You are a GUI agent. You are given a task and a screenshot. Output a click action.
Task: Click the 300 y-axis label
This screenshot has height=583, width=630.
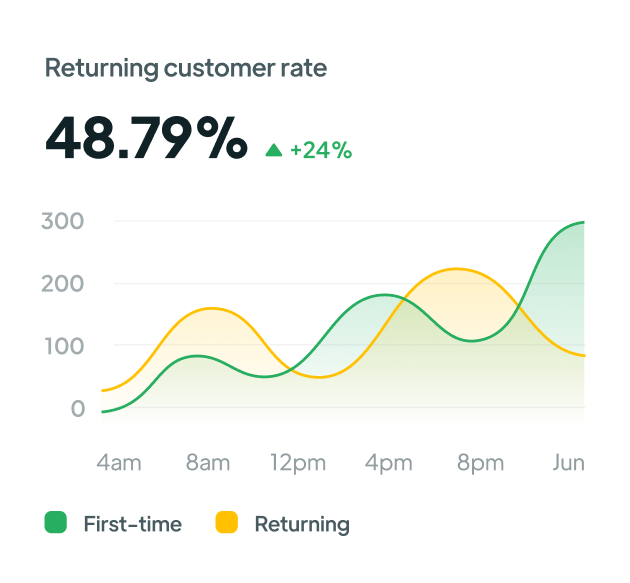(x=63, y=221)
